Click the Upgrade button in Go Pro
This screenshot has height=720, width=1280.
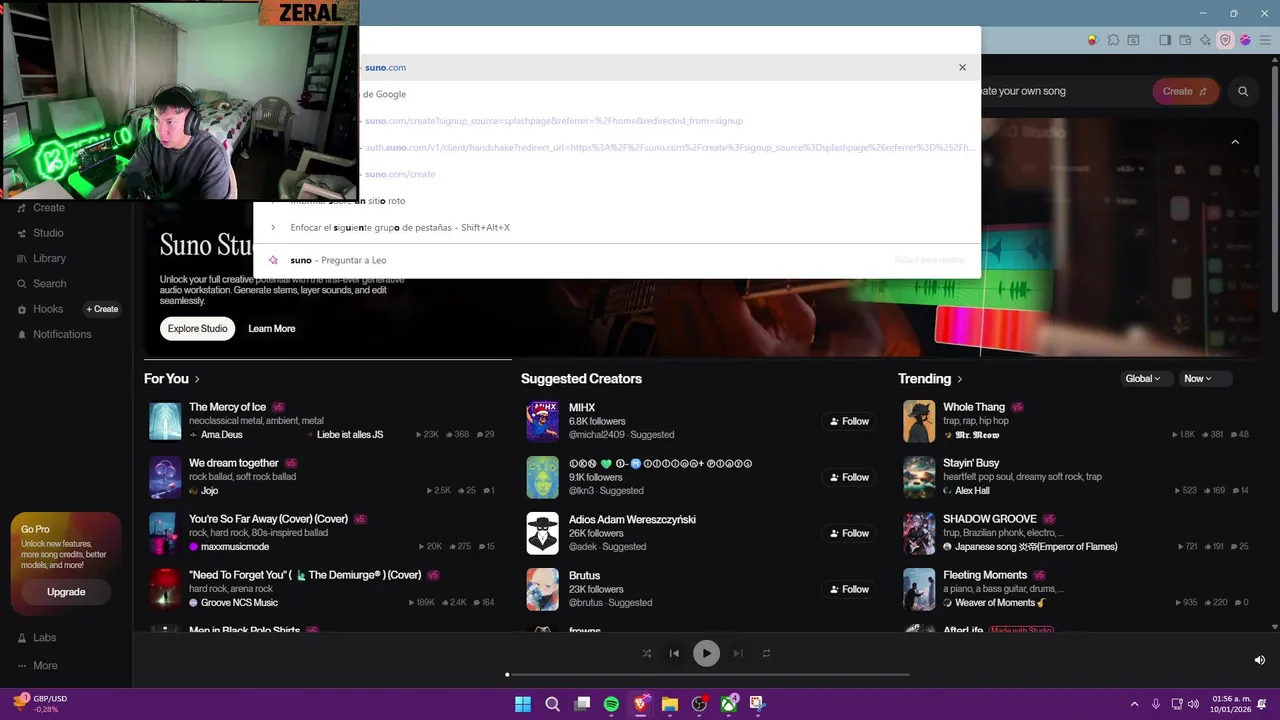click(66, 592)
